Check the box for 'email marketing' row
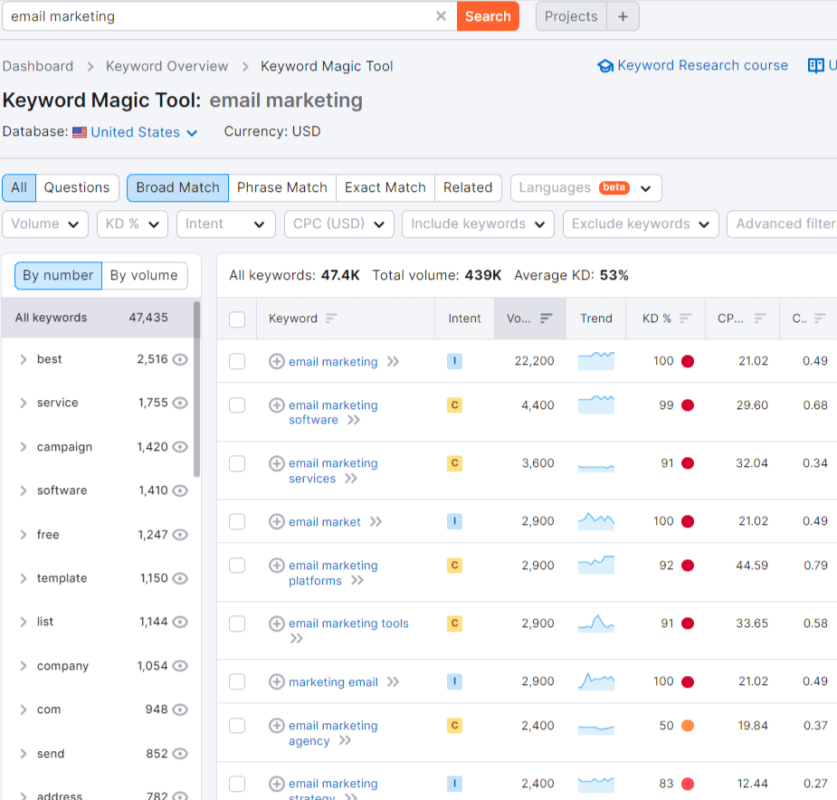This screenshot has width=837, height=800. pyautogui.click(x=237, y=362)
